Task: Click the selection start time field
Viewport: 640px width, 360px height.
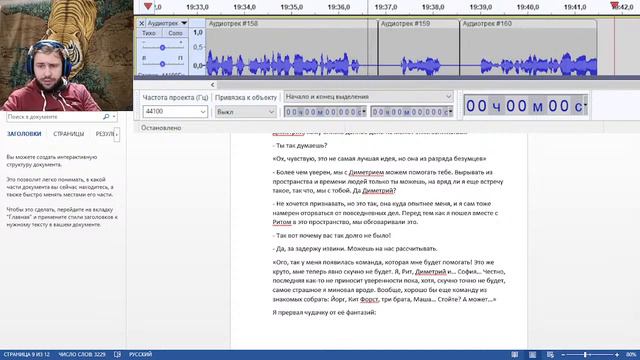Action: pos(322,112)
